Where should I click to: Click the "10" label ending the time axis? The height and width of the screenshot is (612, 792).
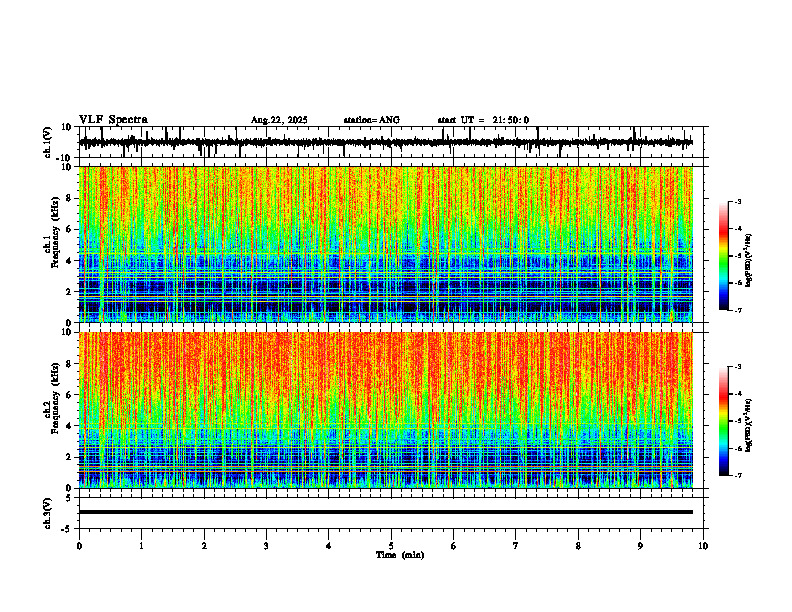point(703,546)
